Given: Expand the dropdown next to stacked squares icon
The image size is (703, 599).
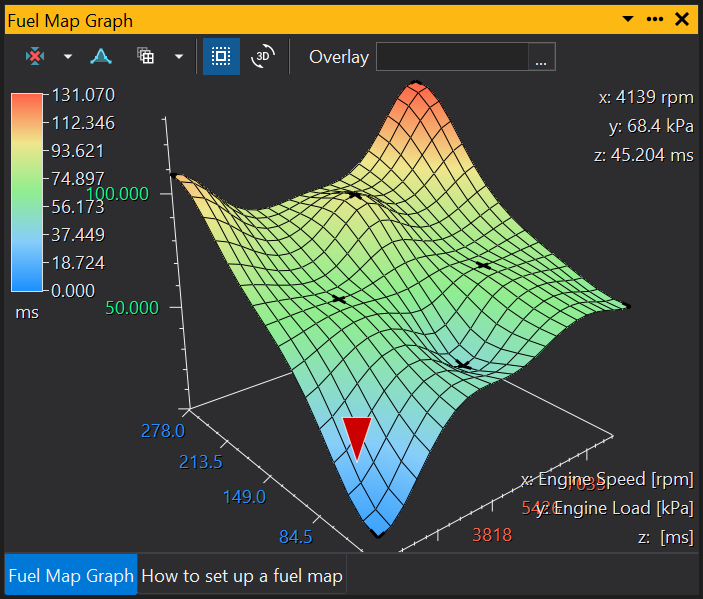Looking at the screenshot, I should tap(178, 57).
